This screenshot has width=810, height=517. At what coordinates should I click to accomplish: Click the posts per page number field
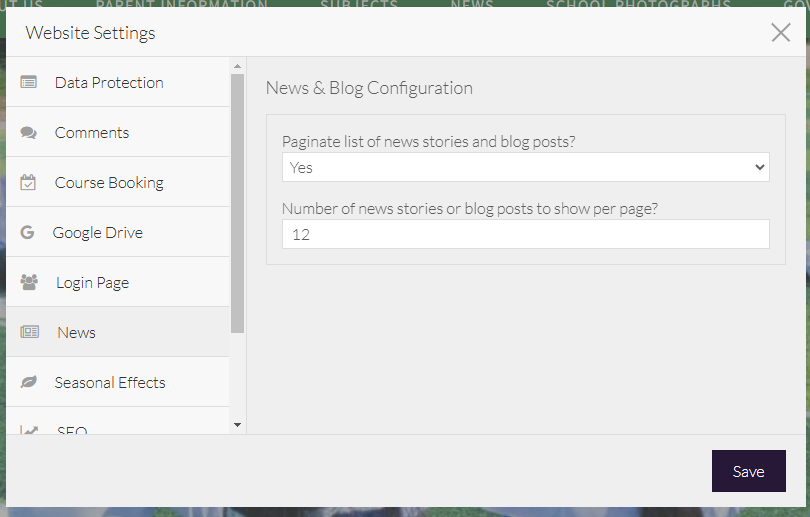pyautogui.click(x=525, y=234)
